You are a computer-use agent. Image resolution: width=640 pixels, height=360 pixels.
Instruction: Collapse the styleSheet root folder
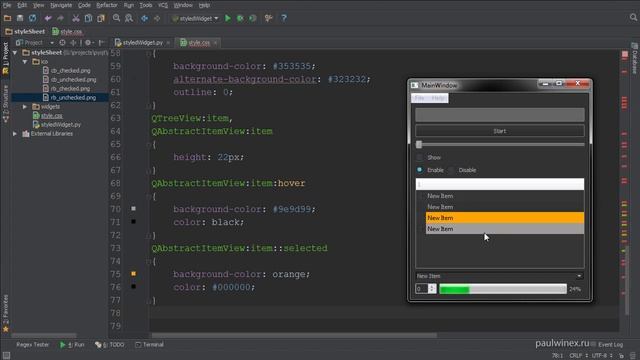15,53
